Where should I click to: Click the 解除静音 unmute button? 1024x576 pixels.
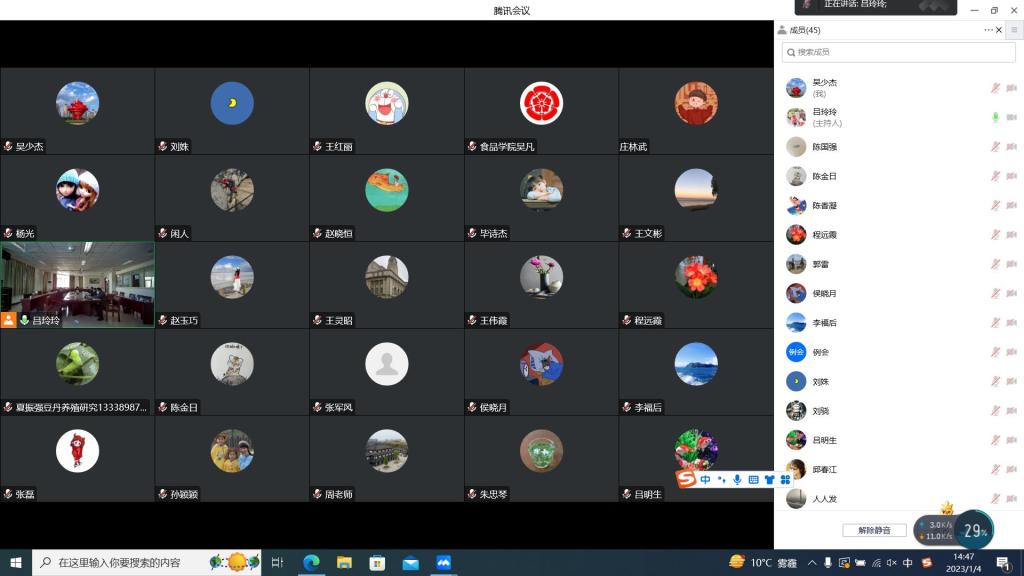click(873, 530)
